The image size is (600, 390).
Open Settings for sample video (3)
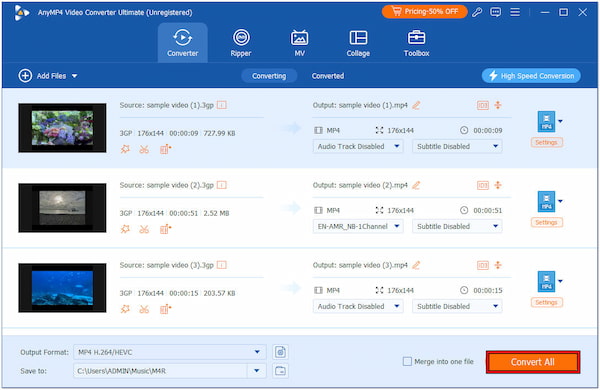click(546, 302)
